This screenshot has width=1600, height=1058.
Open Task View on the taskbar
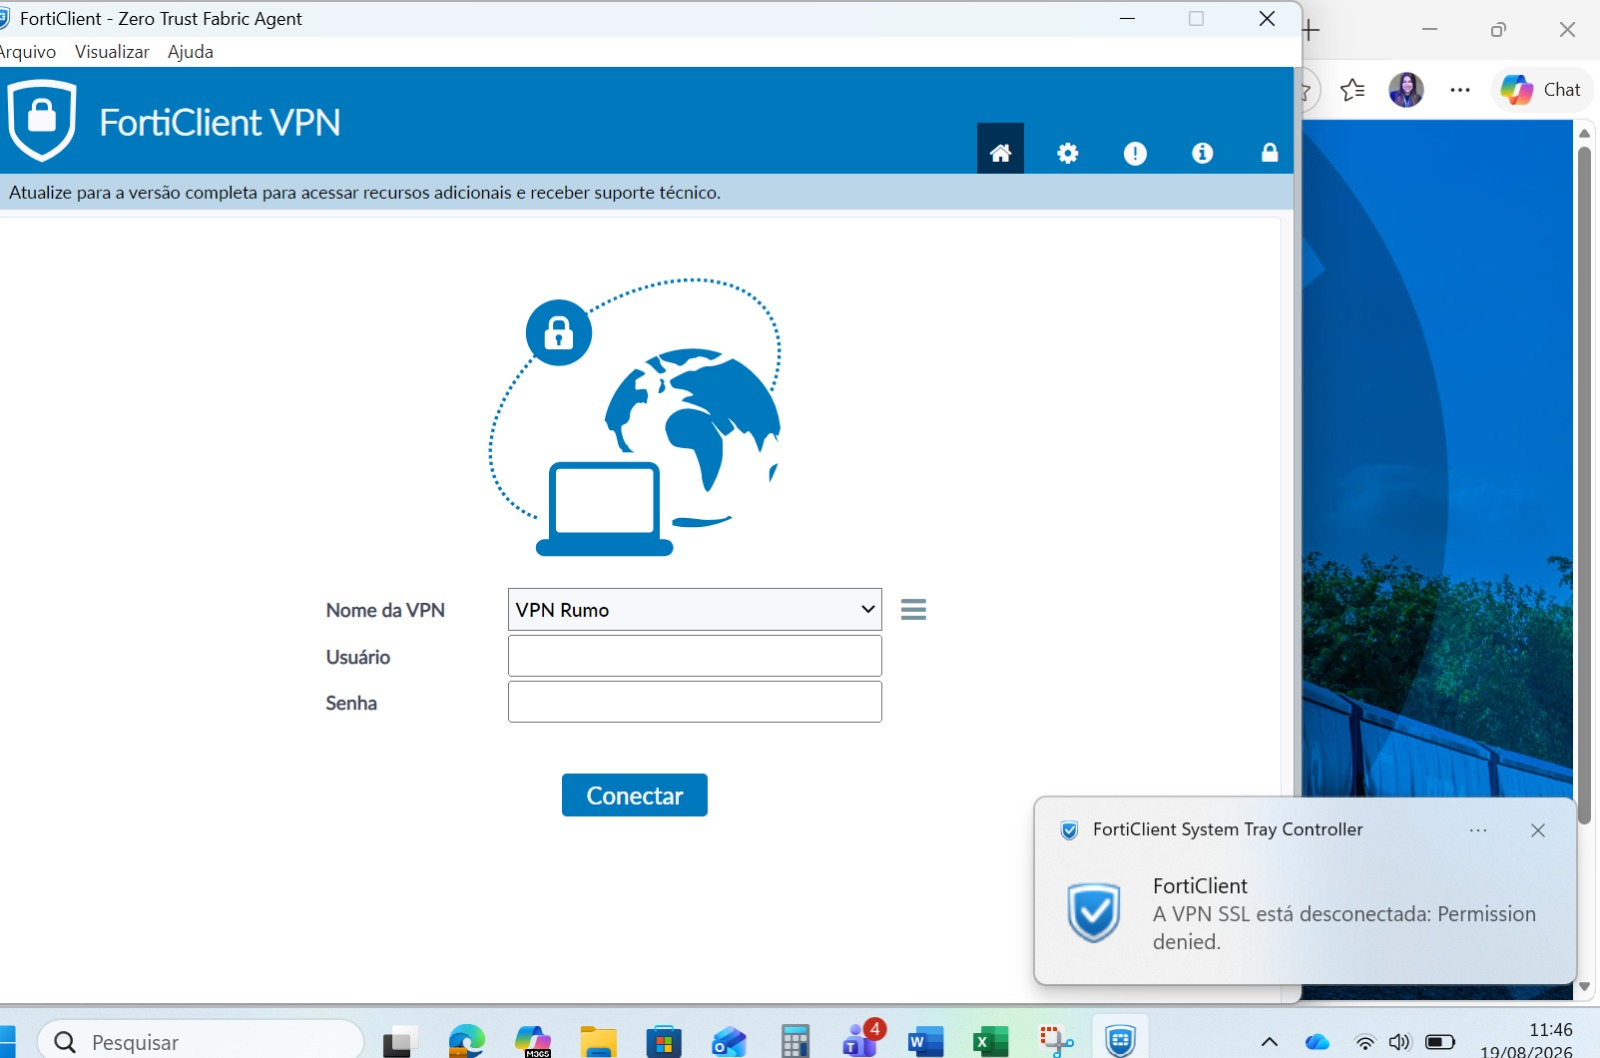click(x=400, y=1042)
